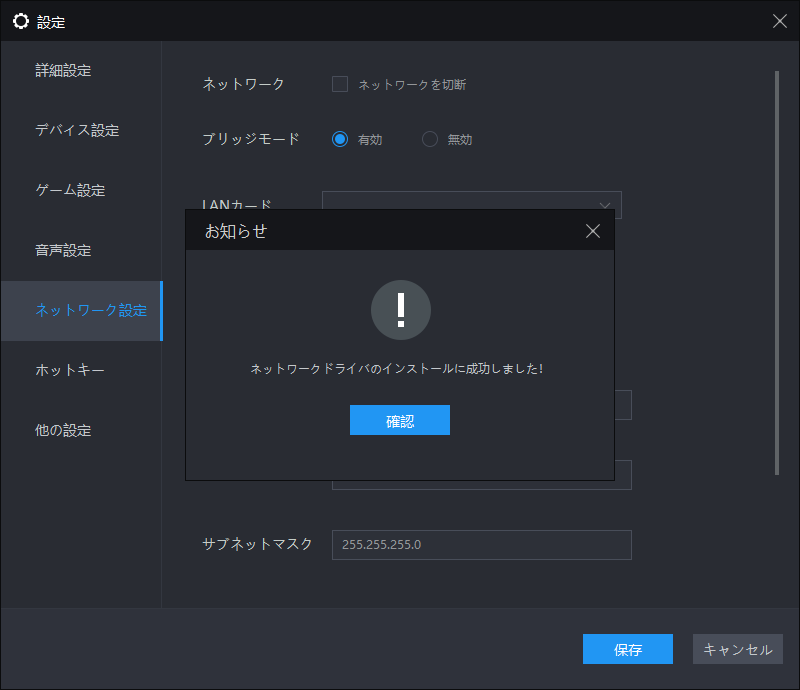This screenshot has height=690, width=800.
Task: Click the settings gear icon in title bar
Action: tap(20, 21)
